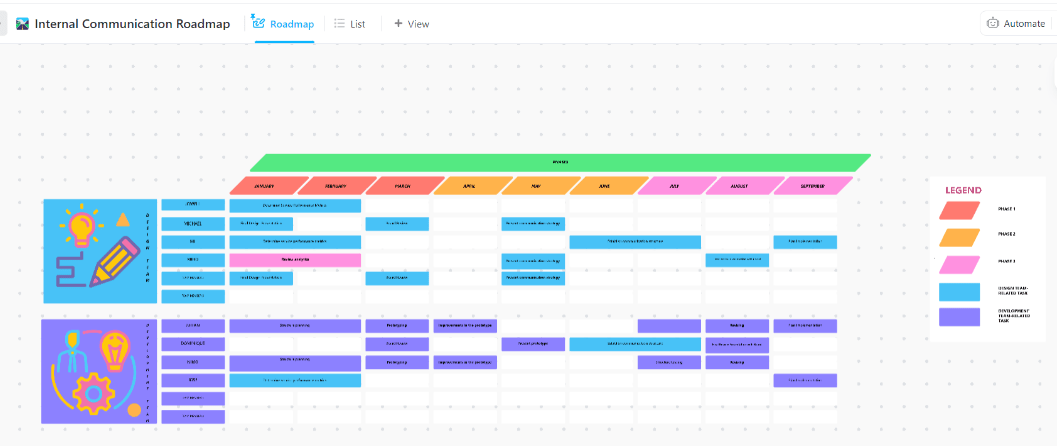Image resolution: width=1057 pixels, height=446 pixels.
Task: Select the Phase 2 legend label
Action: (1006, 234)
